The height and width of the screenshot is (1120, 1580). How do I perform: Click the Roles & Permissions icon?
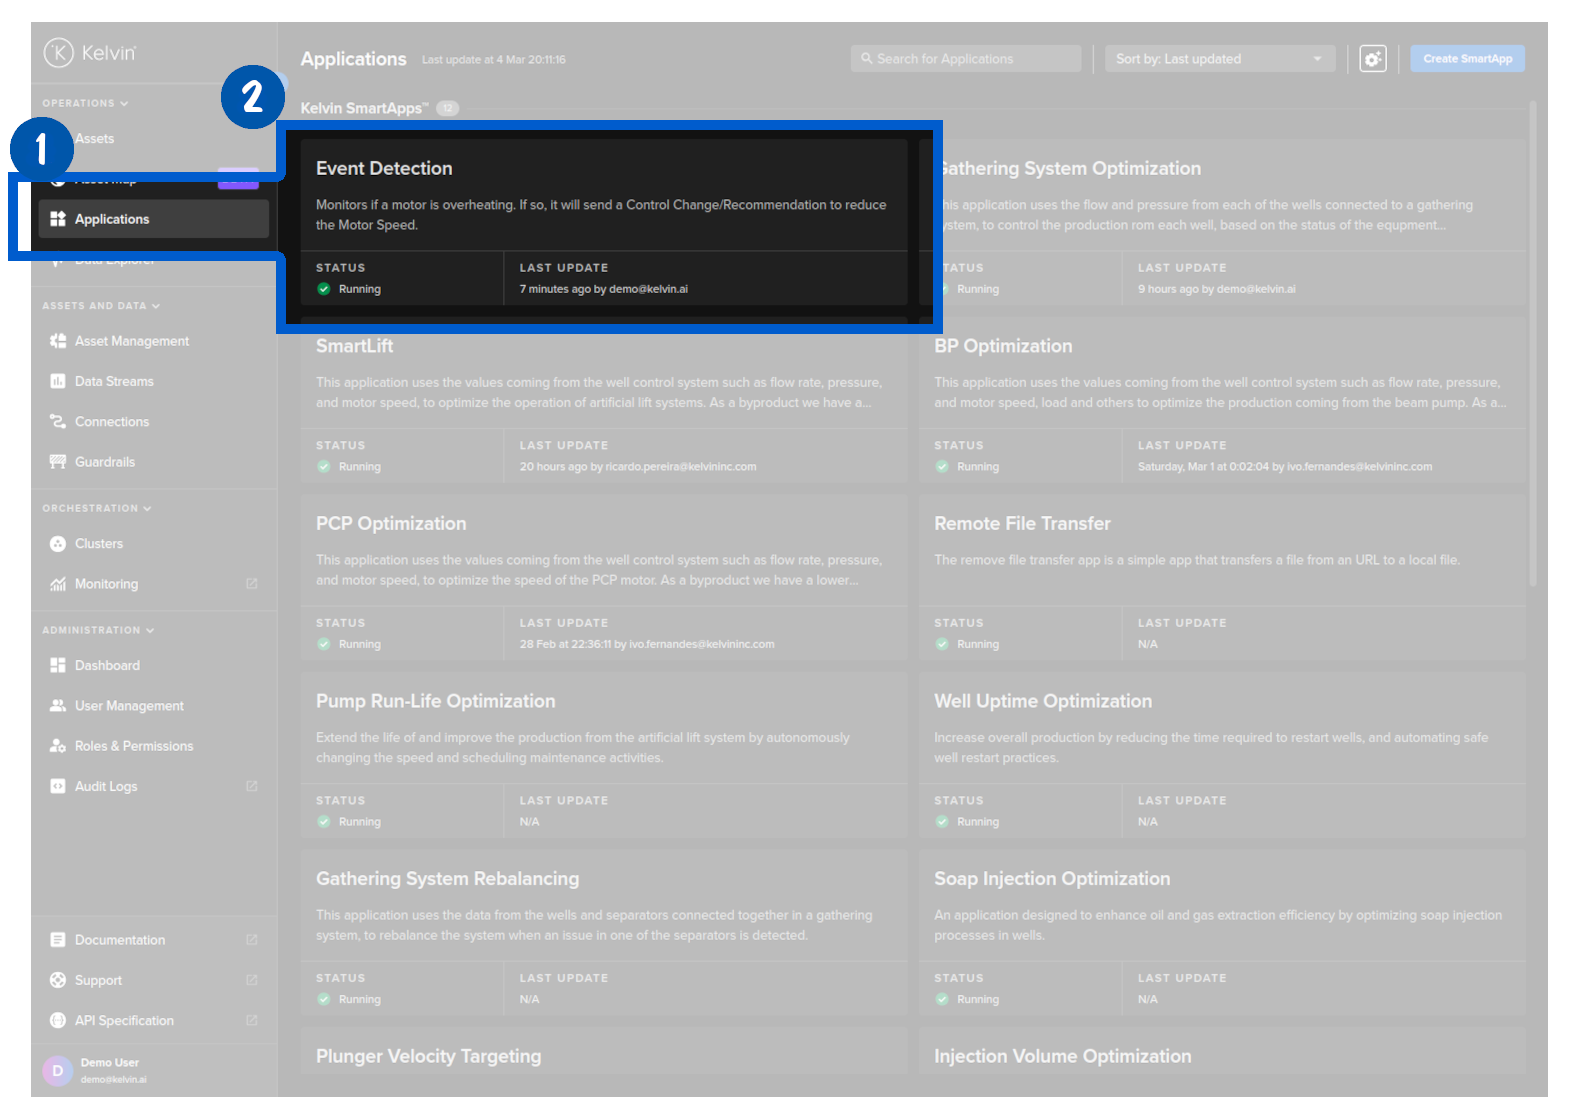pyautogui.click(x=58, y=746)
